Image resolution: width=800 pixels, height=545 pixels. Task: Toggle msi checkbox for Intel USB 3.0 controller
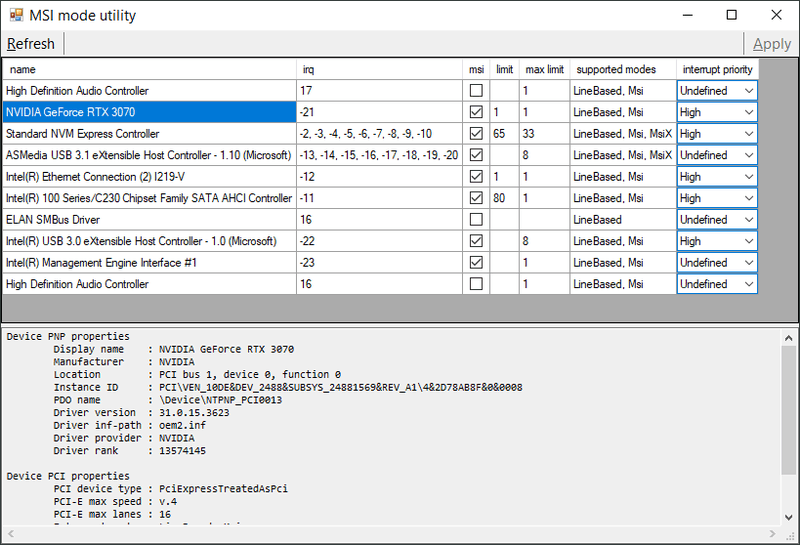(x=476, y=241)
